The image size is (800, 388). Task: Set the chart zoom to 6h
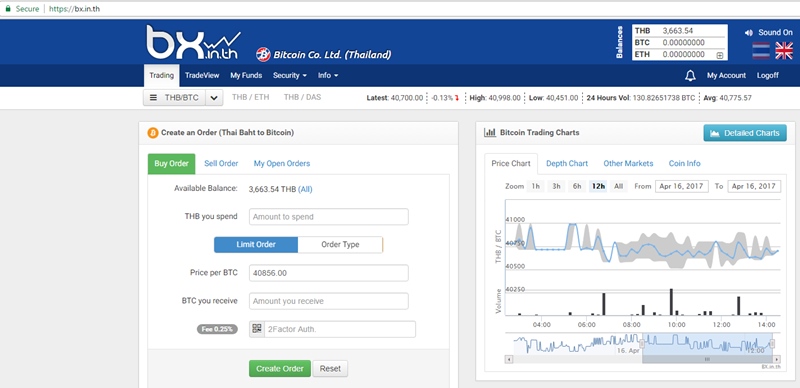577,186
